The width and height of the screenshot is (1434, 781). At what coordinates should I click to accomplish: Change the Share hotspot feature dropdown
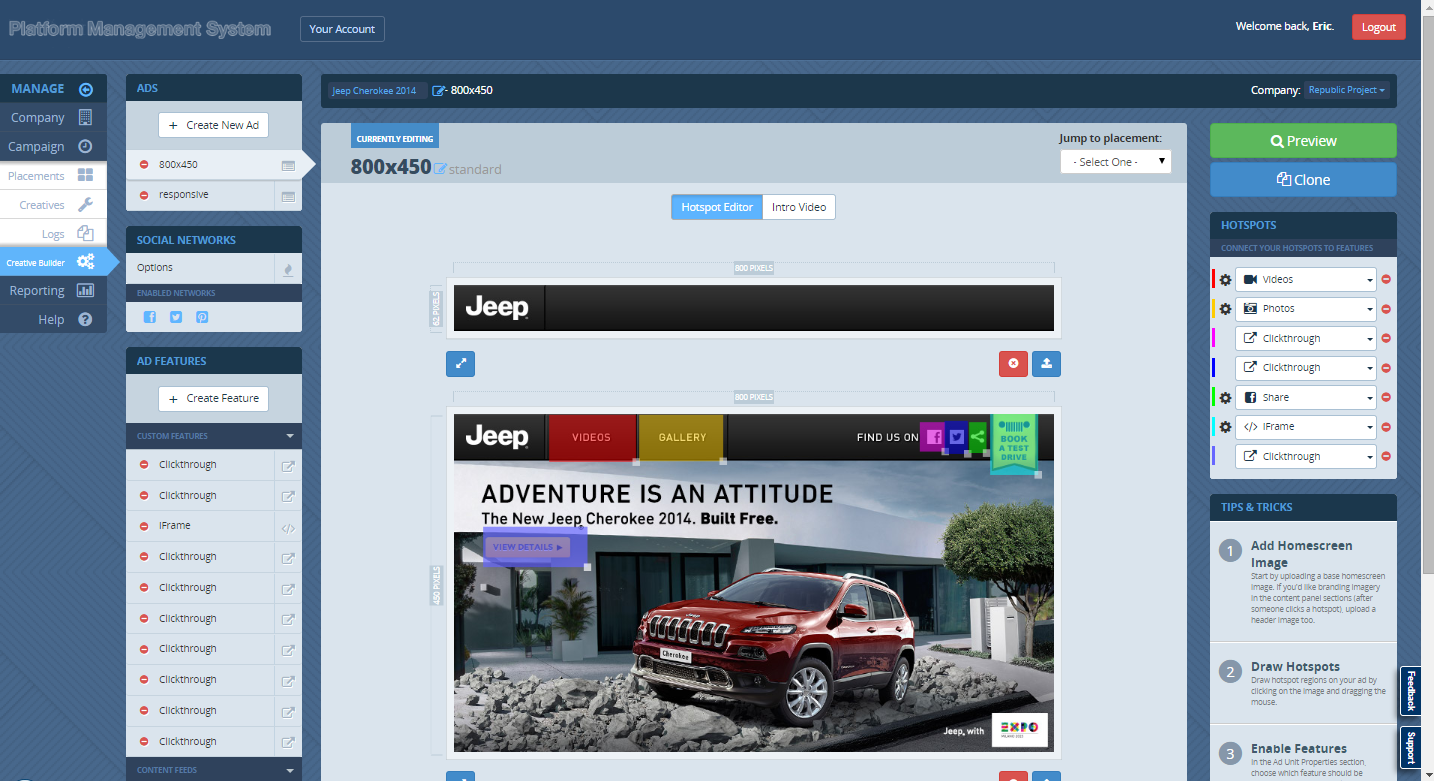(1305, 397)
